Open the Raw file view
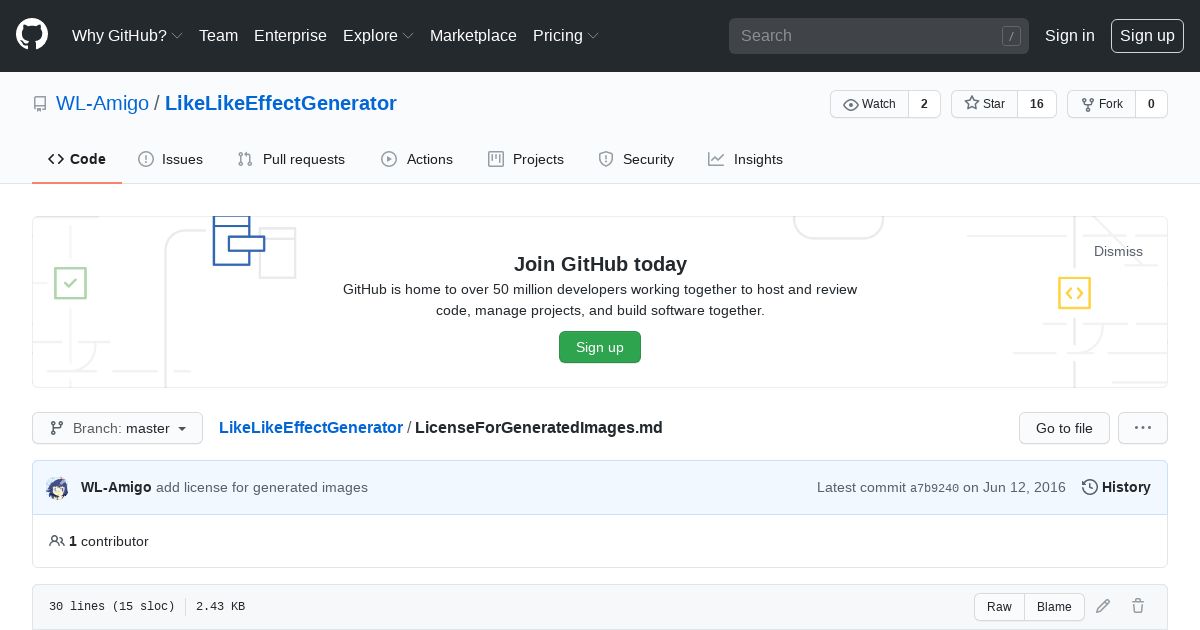The height and width of the screenshot is (630, 1200). point(999,607)
